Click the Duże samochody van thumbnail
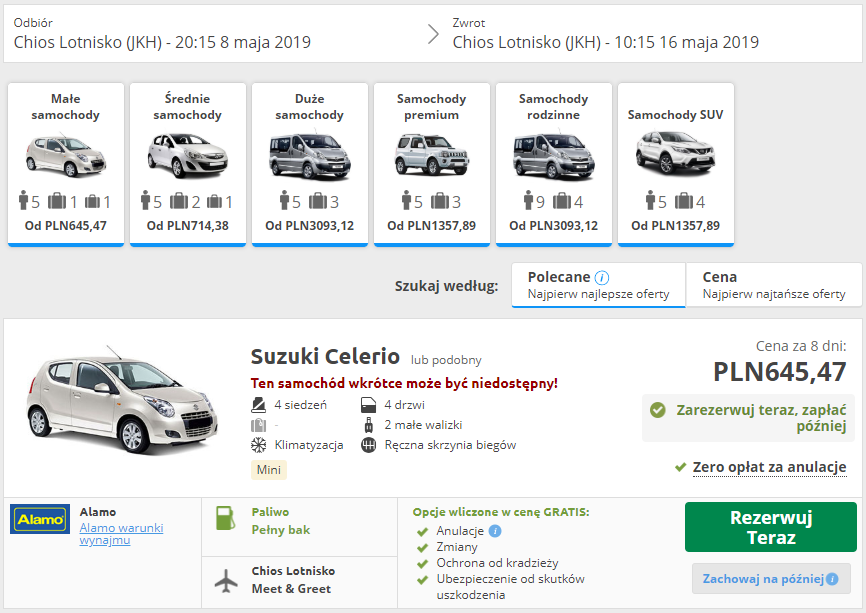This screenshot has width=866, height=613. [x=310, y=157]
